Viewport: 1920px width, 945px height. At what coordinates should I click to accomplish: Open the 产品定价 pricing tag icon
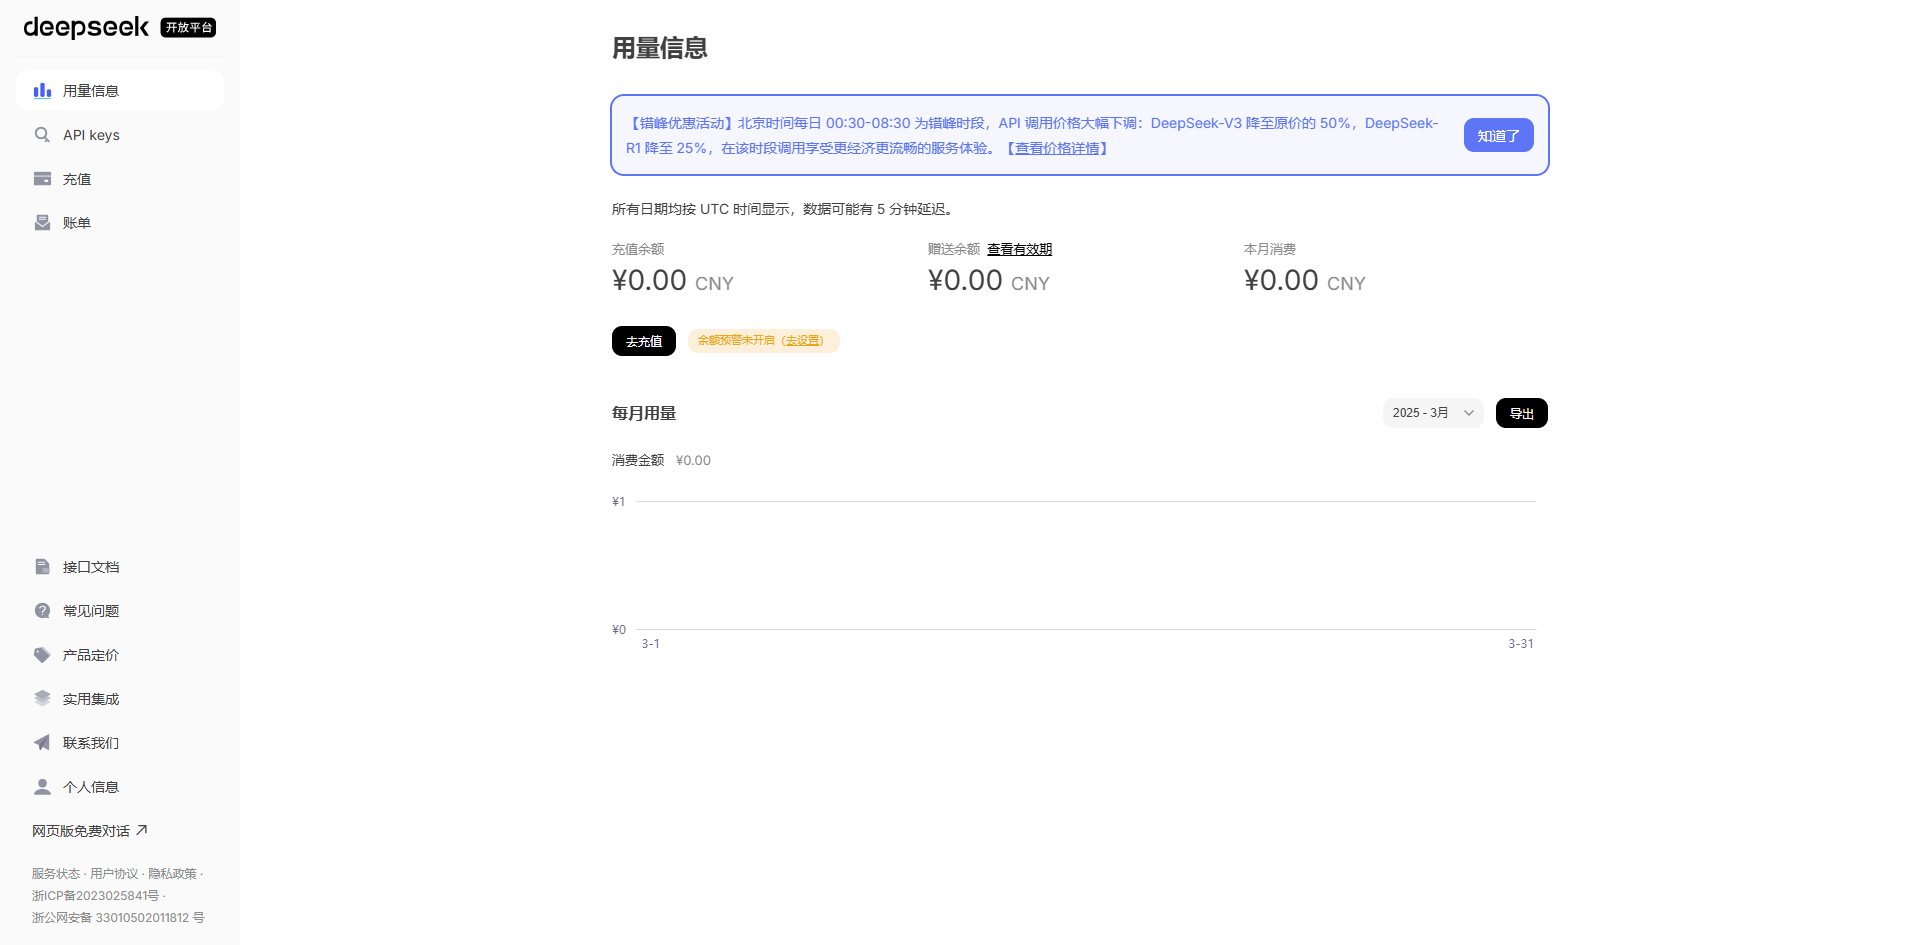point(42,654)
